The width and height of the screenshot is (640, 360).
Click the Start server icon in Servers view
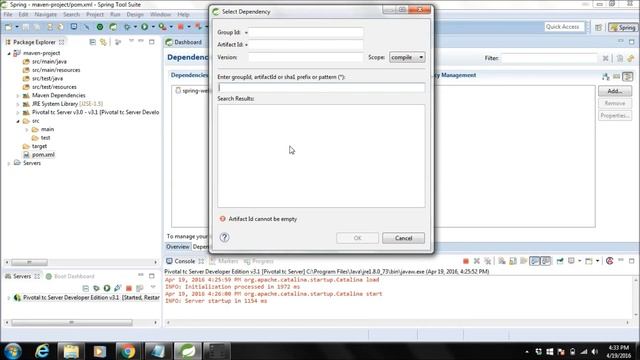pos(107,288)
